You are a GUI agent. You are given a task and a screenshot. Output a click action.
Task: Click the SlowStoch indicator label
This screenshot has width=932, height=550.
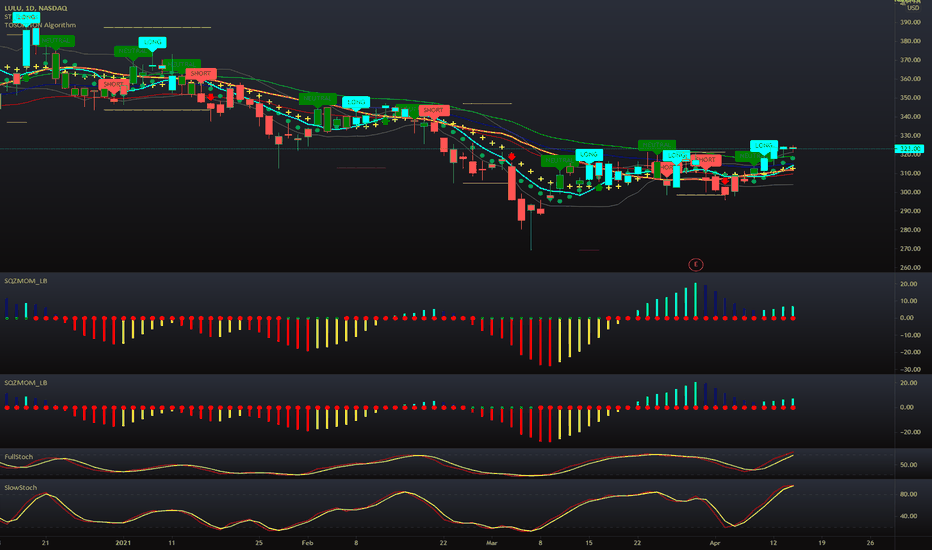[20, 488]
